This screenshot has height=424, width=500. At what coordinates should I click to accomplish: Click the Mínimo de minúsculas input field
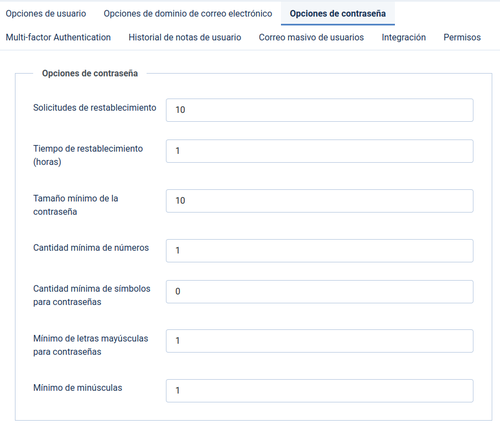coord(320,391)
